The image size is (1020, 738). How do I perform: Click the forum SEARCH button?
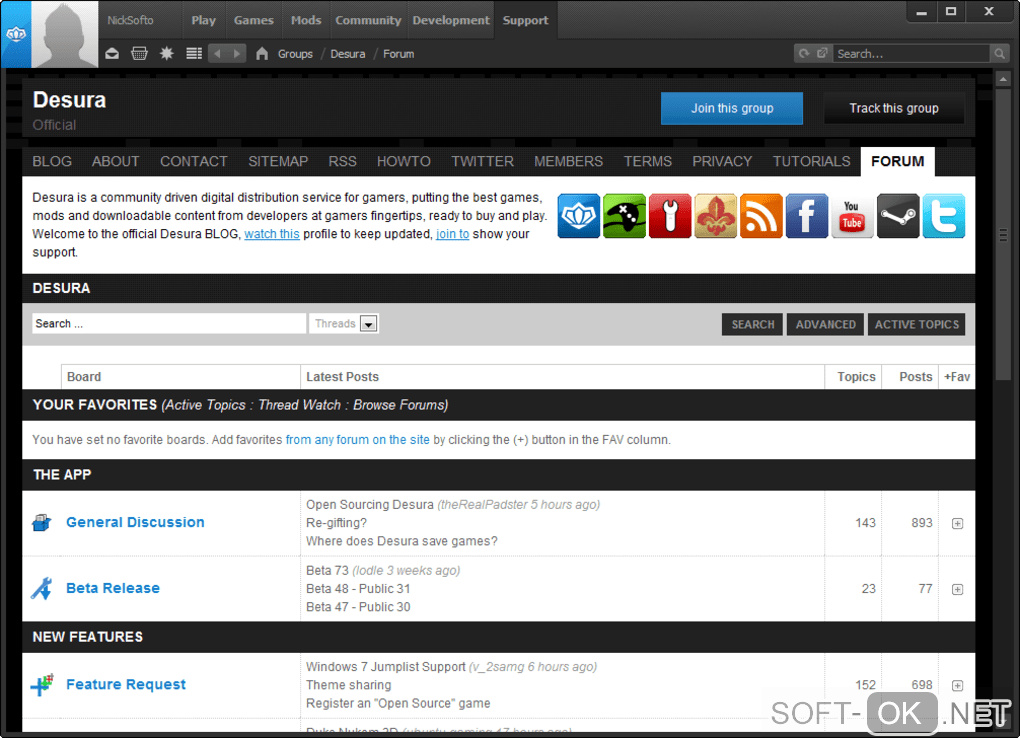click(x=753, y=324)
